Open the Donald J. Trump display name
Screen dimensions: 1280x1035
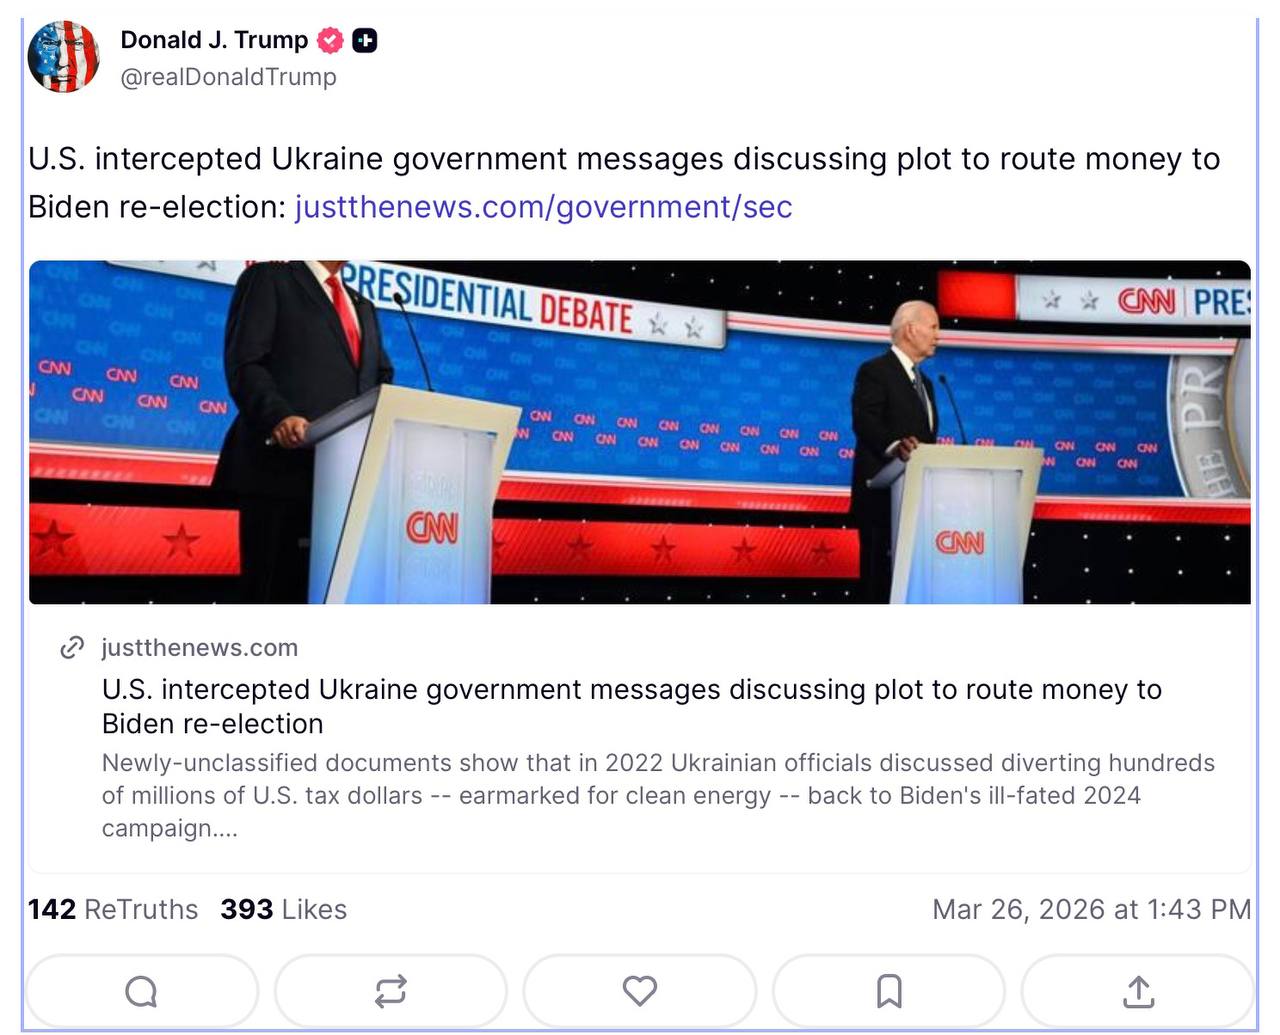click(214, 40)
